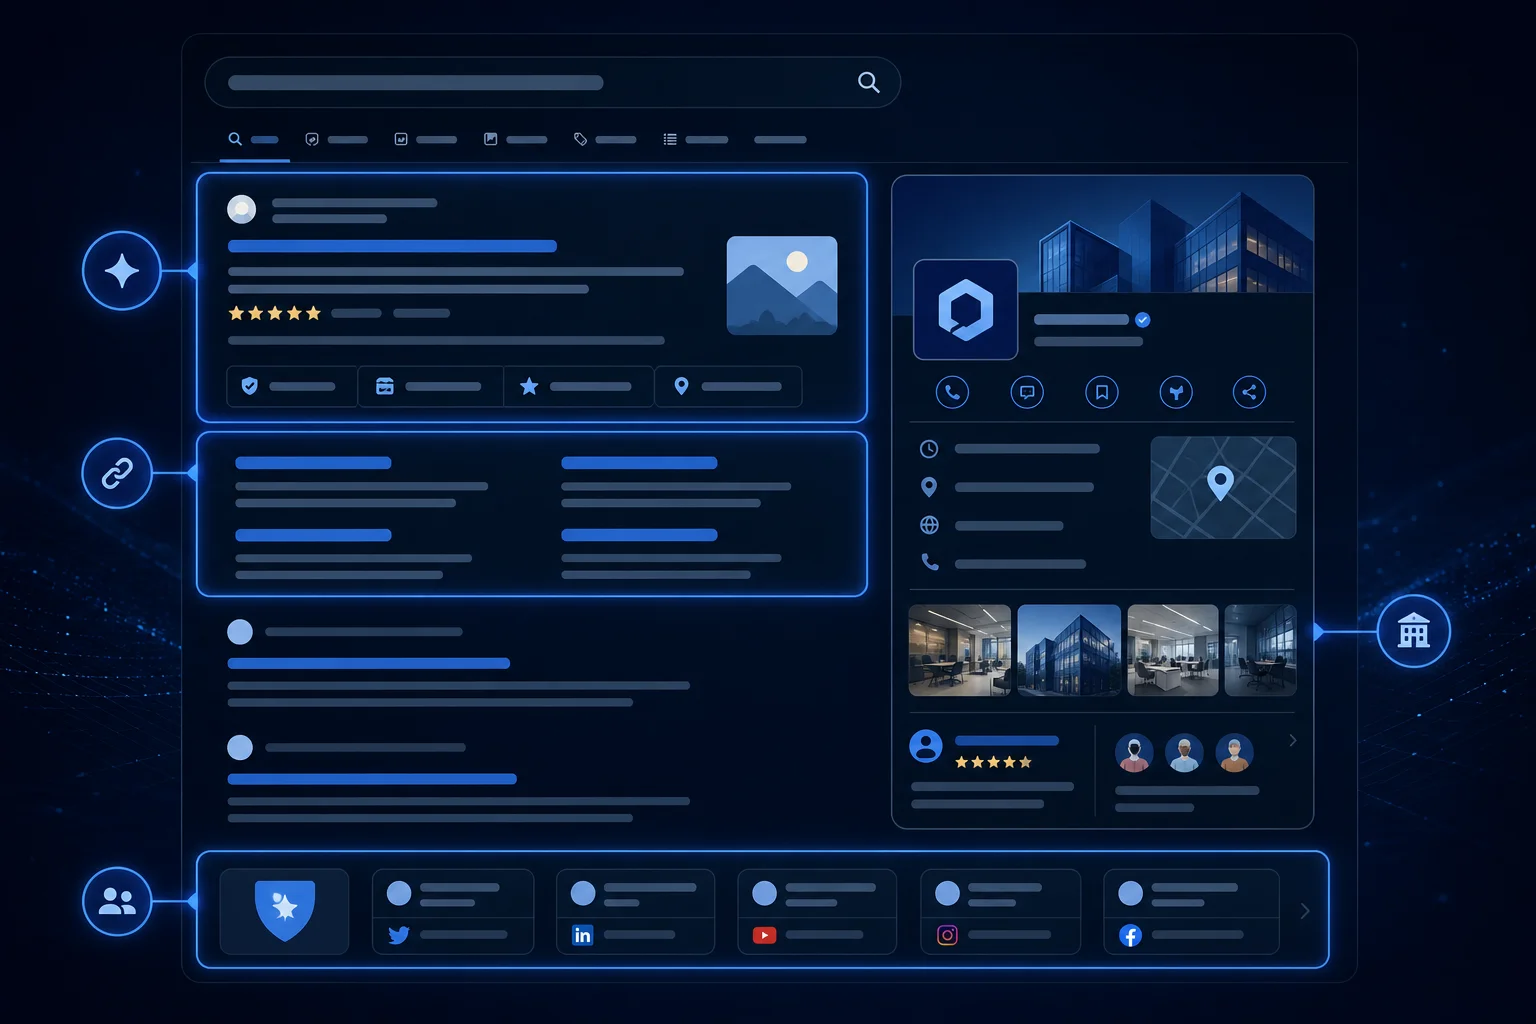Click the search input field
Image resolution: width=1536 pixels, height=1024 pixels.
coord(552,83)
